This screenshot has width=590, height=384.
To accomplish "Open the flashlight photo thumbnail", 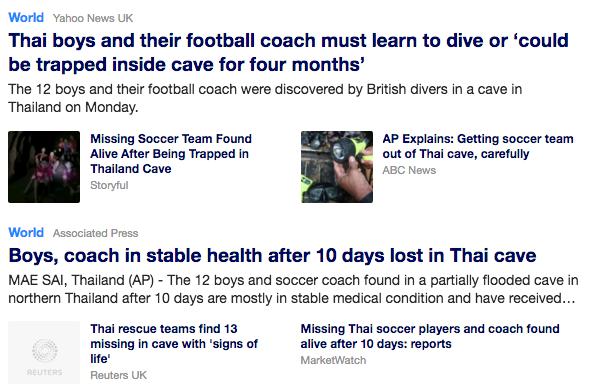I will (x=337, y=167).
